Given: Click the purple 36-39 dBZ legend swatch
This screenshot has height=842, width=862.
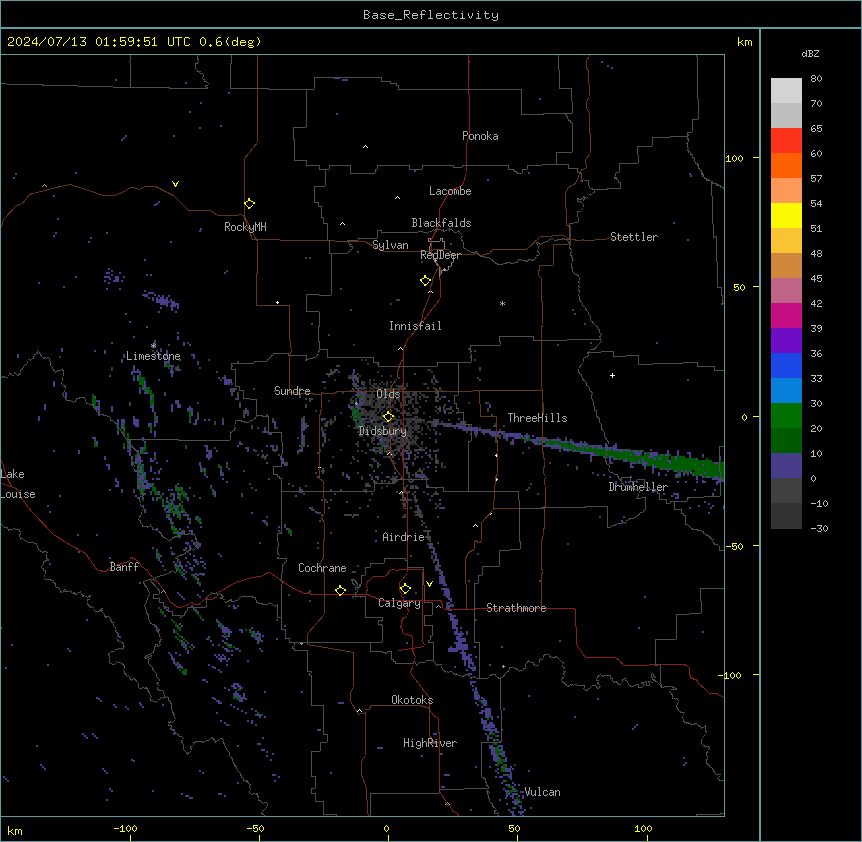Looking at the screenshot, I should point(786,341).
